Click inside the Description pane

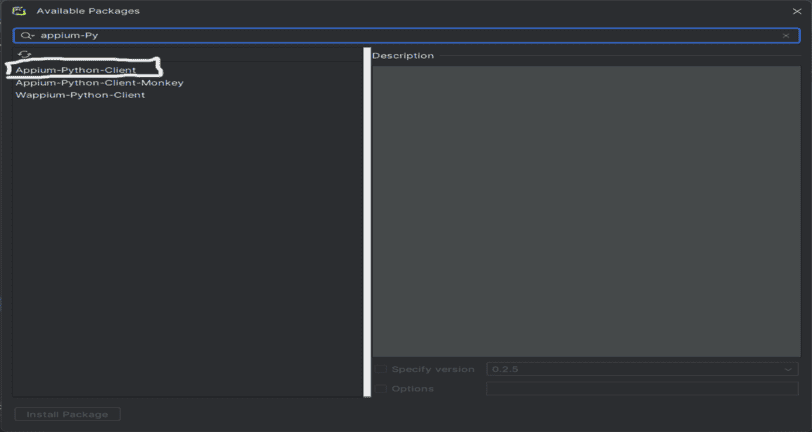586,211
